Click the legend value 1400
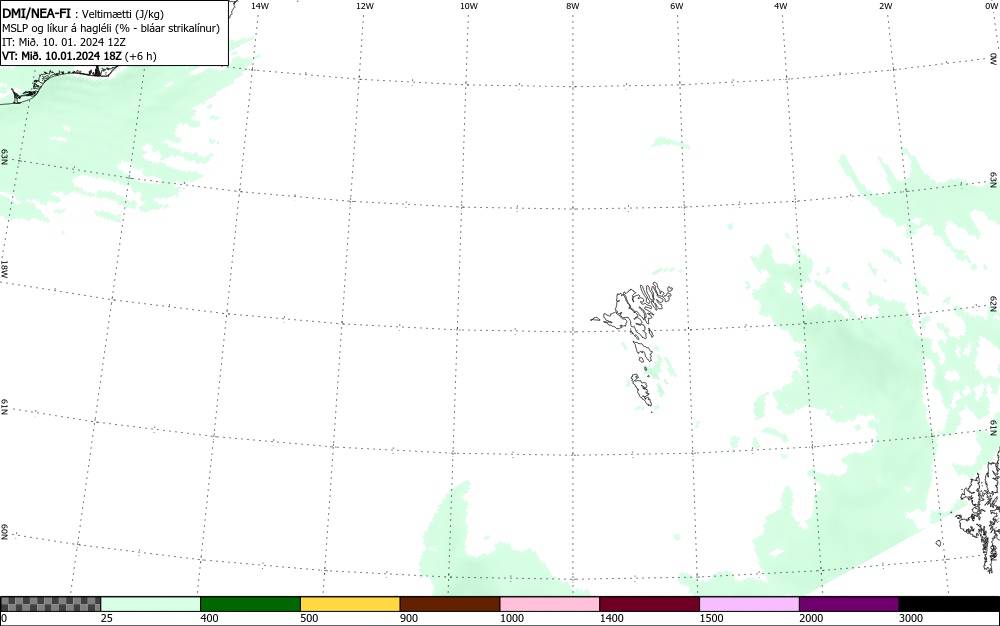1000x626 pixels. 612,618
